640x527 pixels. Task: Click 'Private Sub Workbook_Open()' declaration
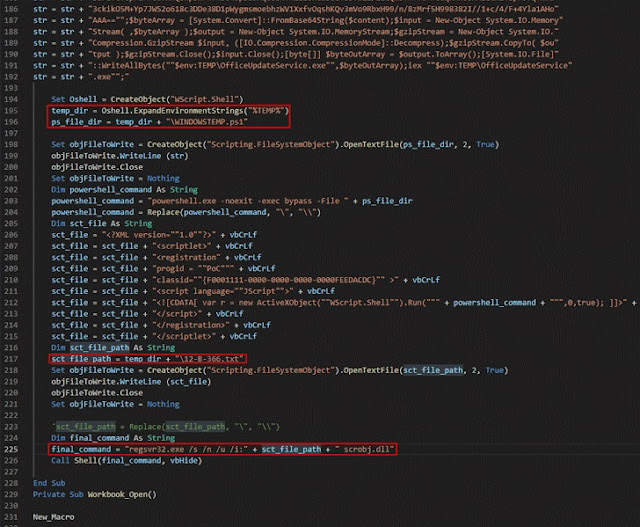(x=95, y=494)
